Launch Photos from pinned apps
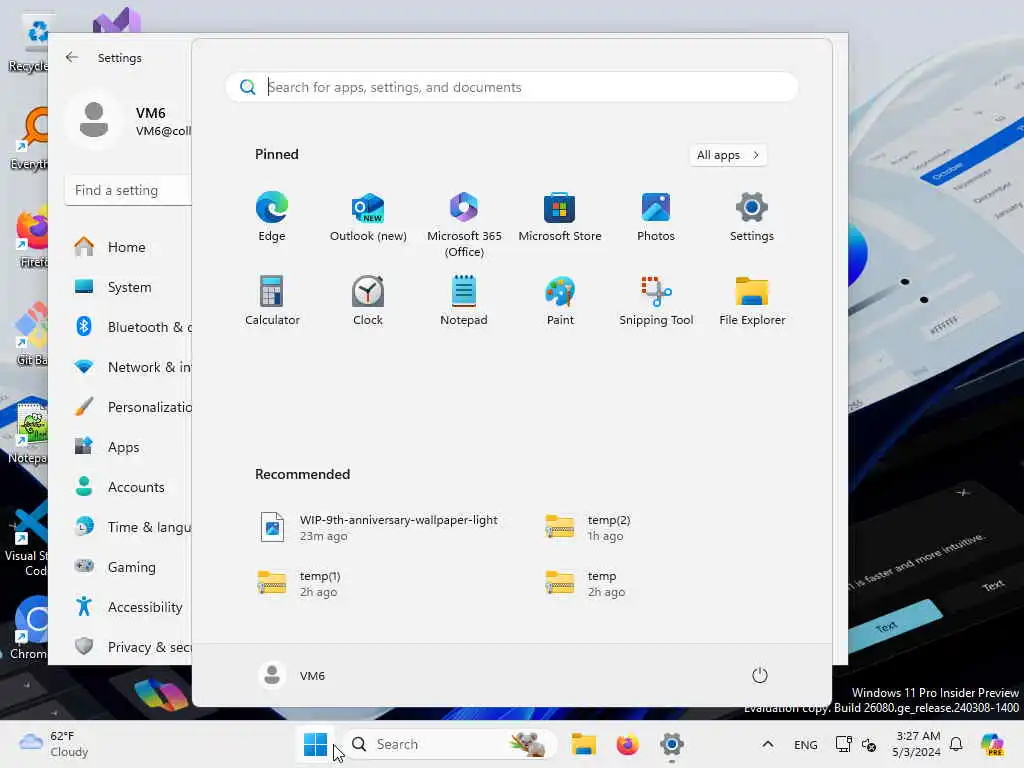This screenshot has width=1024, height=768. [x=656, y=217]
